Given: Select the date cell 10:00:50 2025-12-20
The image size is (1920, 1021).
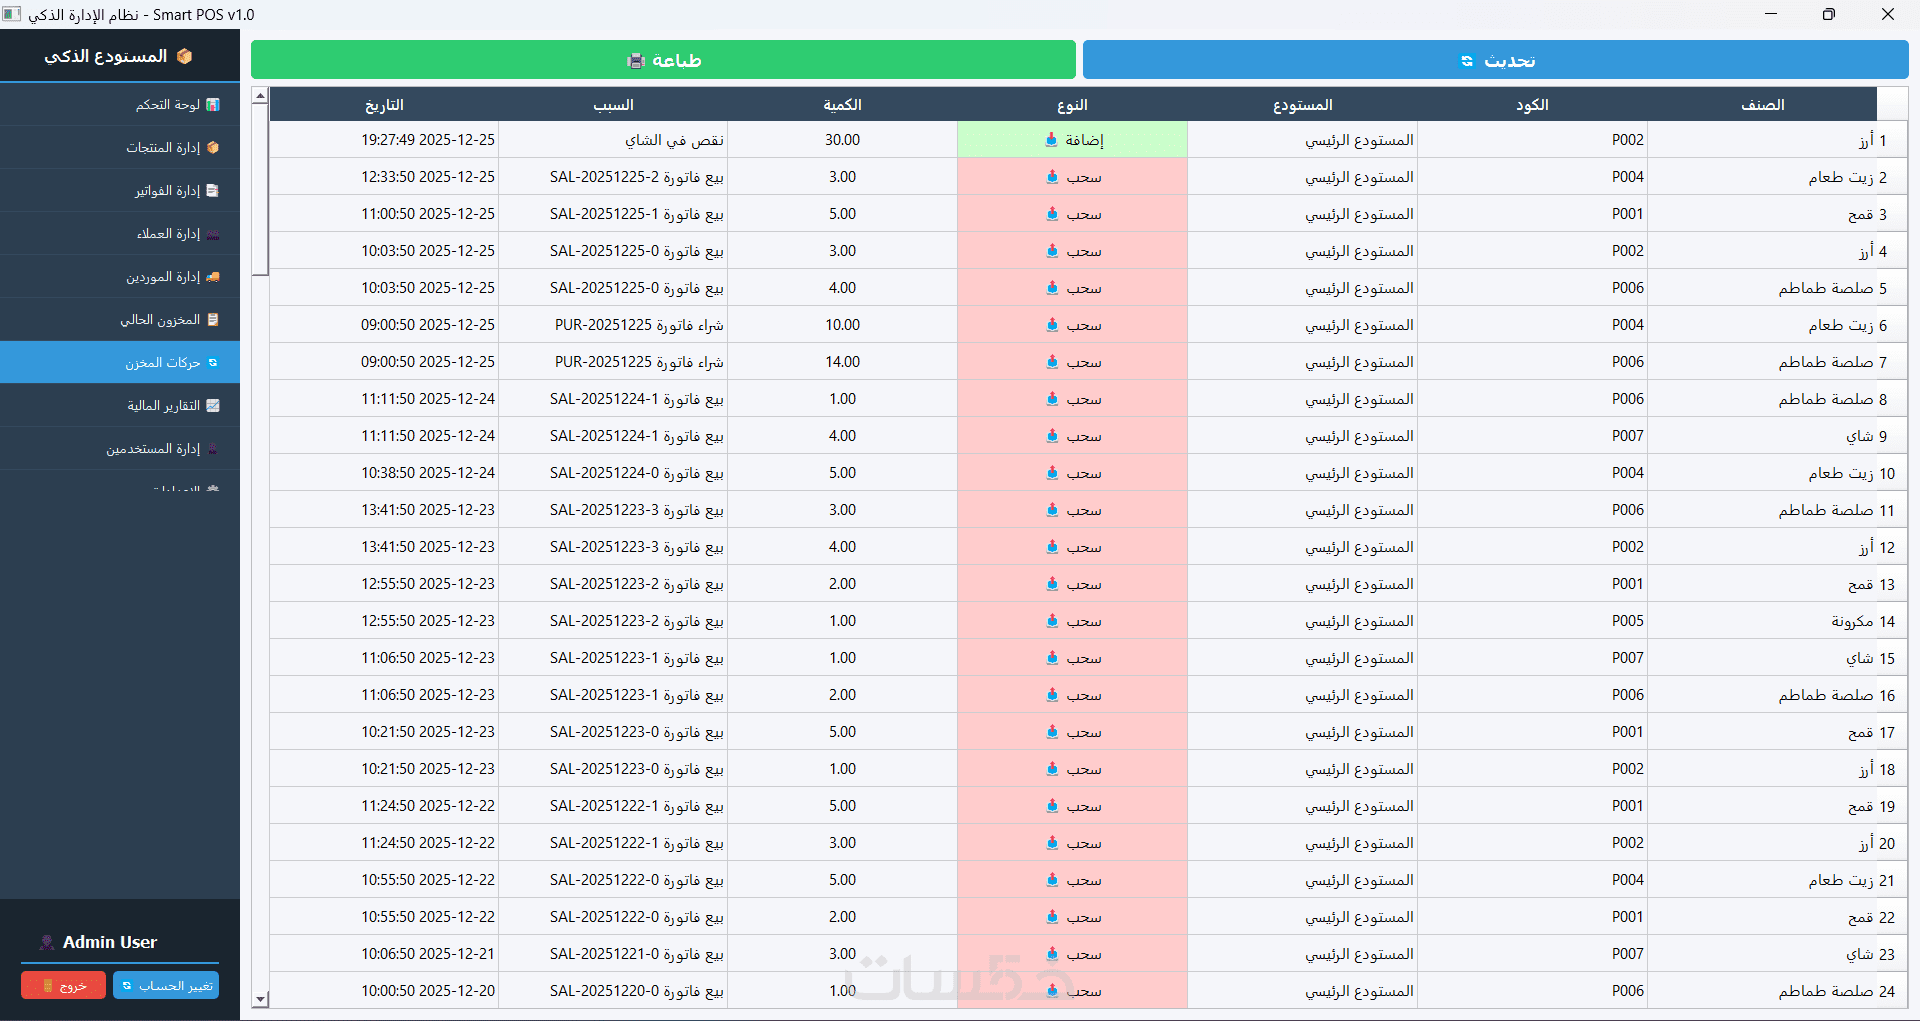Looking at the screenshot, I should pos(384,991).
